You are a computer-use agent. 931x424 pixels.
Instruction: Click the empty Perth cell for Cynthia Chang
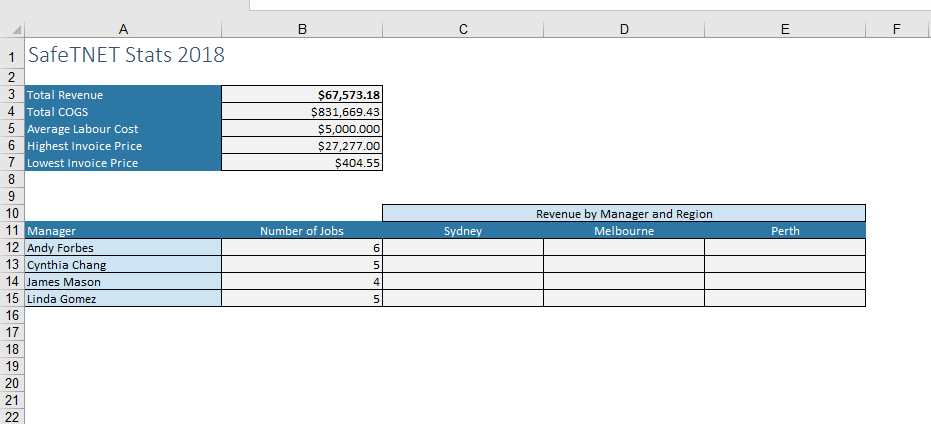point(785,265)
